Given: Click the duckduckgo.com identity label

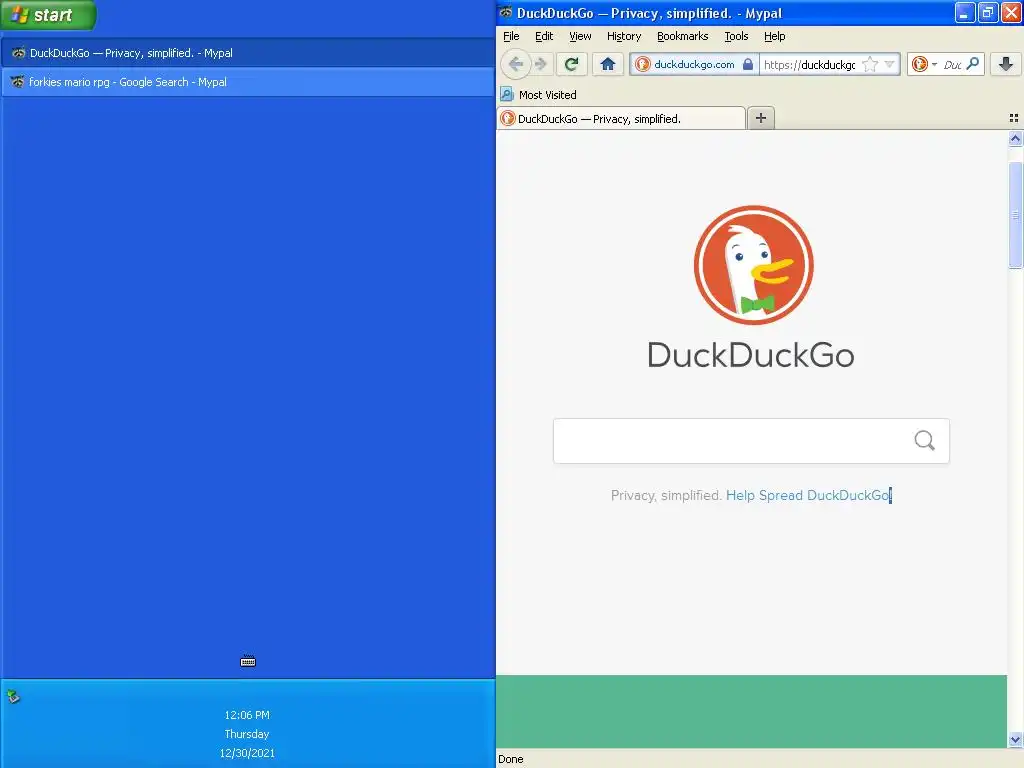Looking at the screenshot, I should click(694, 65).
